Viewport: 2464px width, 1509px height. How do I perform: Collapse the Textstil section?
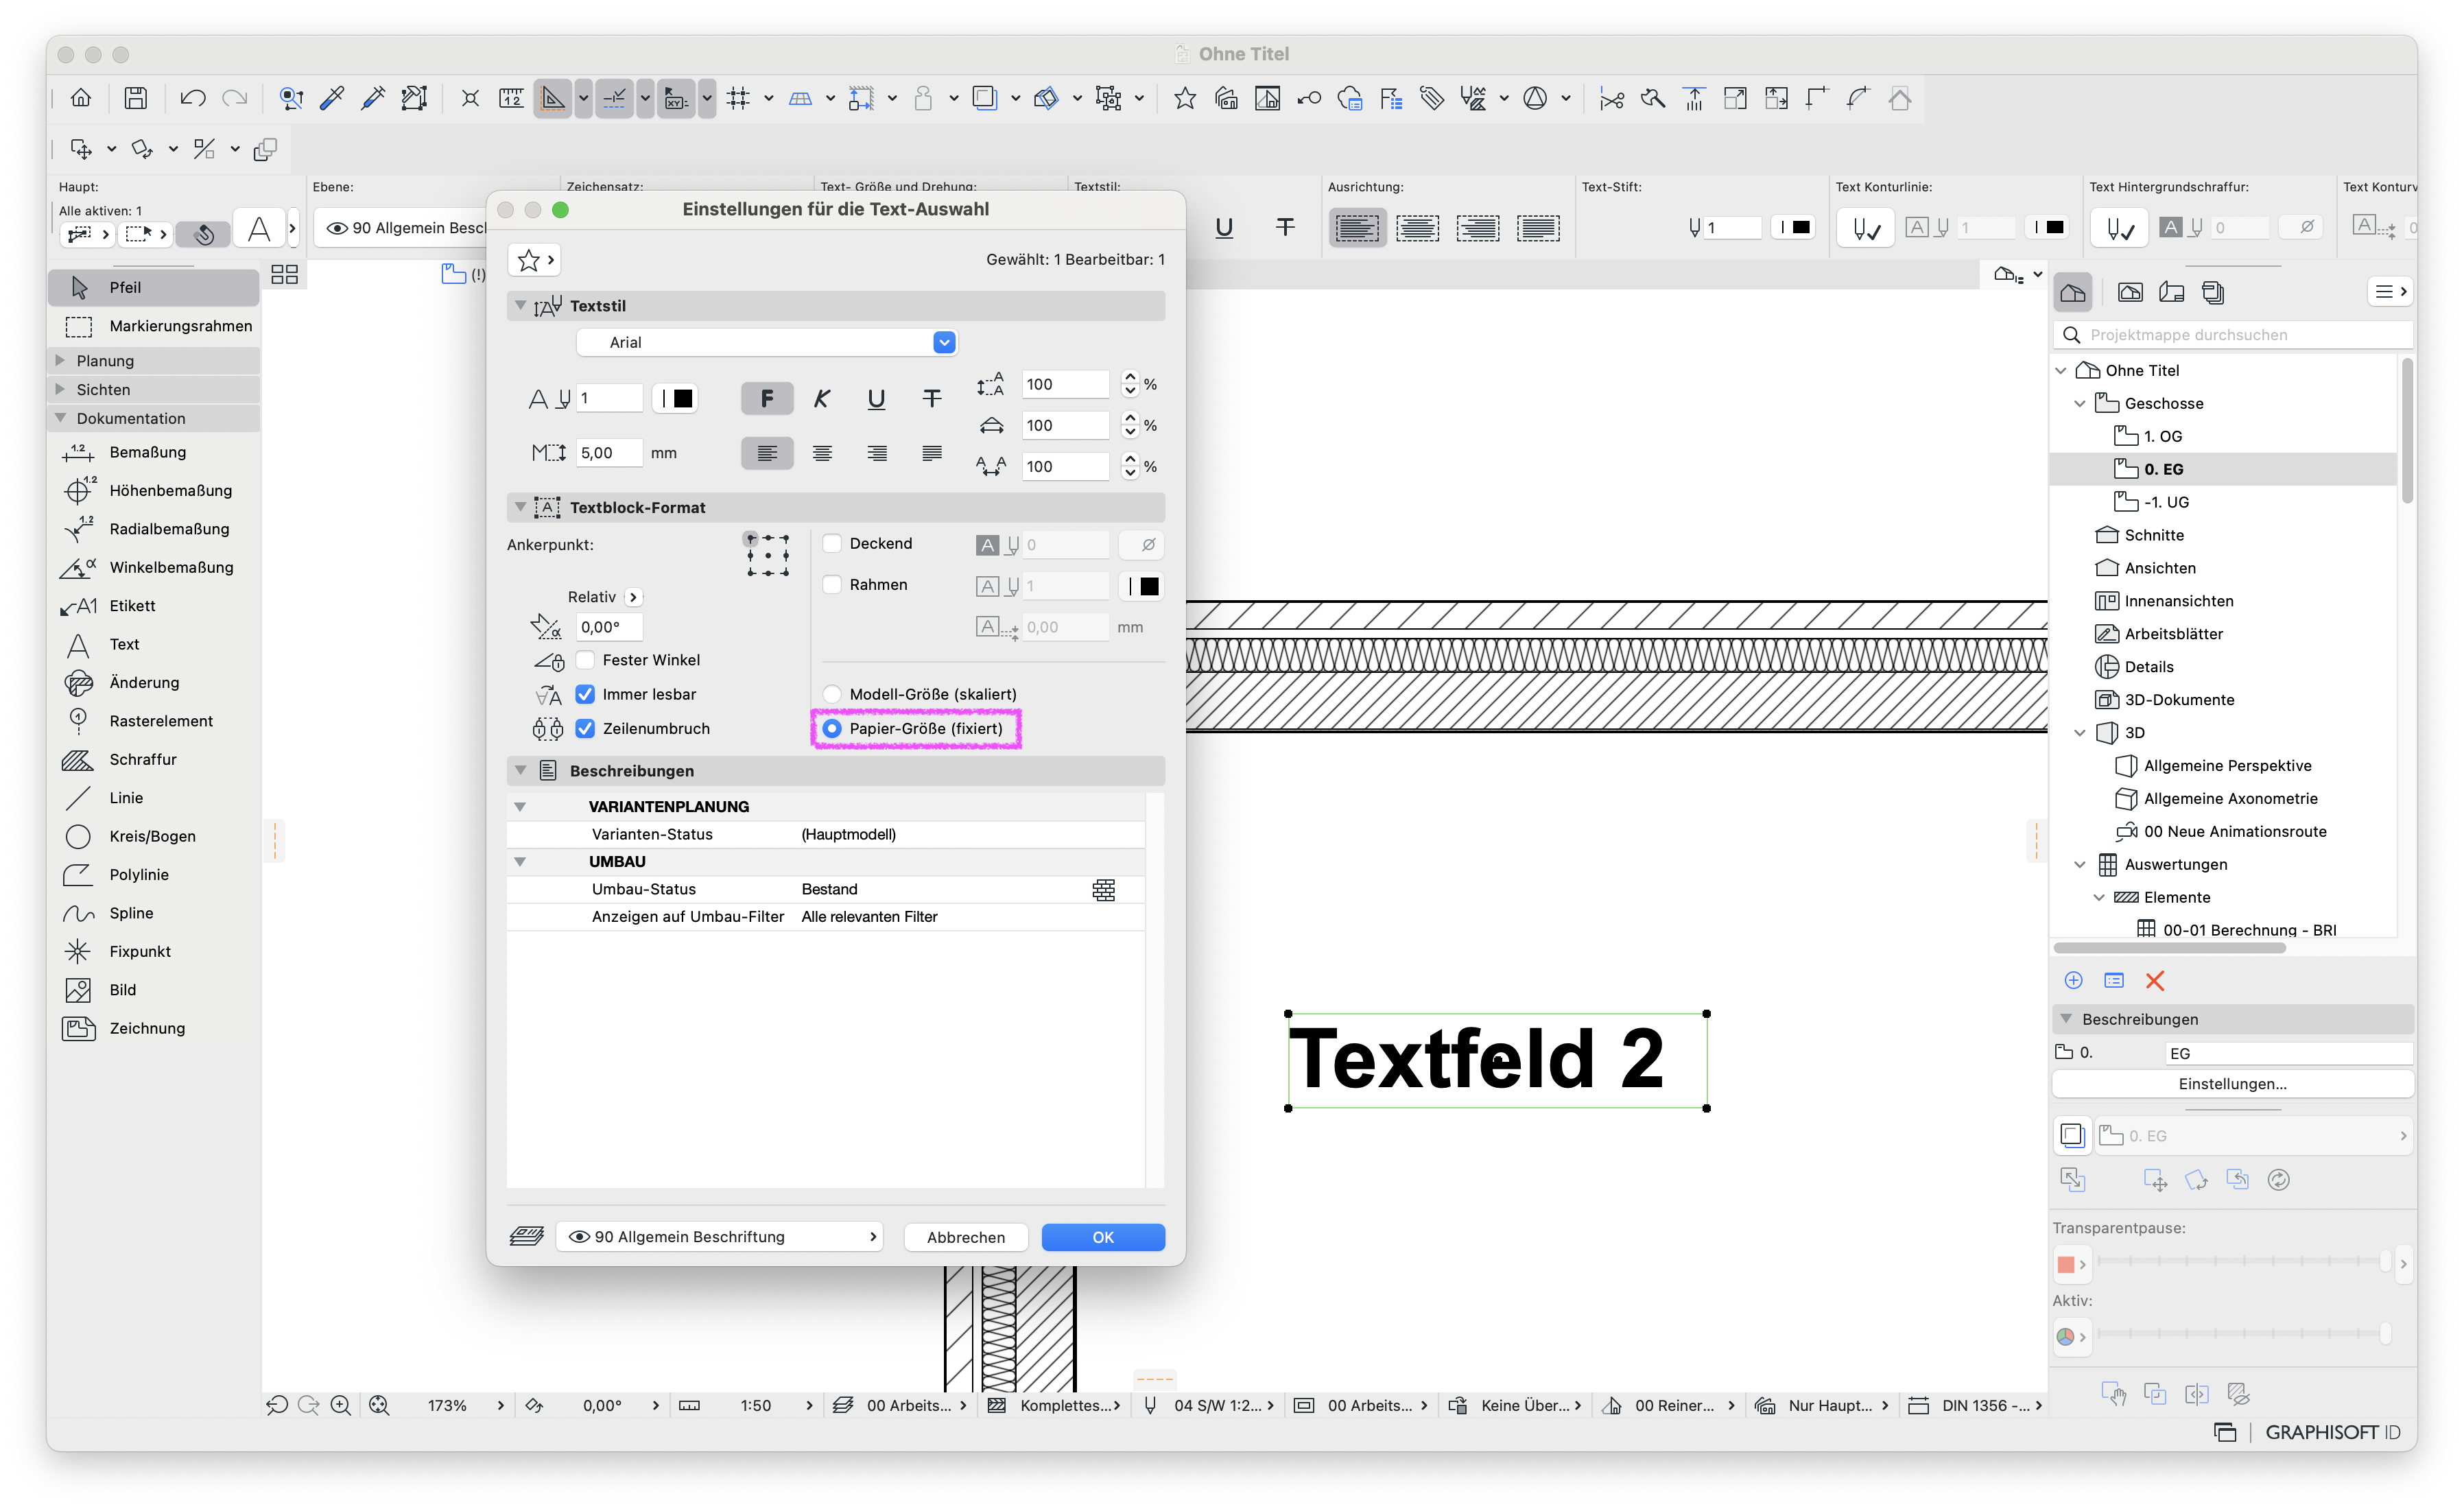[520, 306]
